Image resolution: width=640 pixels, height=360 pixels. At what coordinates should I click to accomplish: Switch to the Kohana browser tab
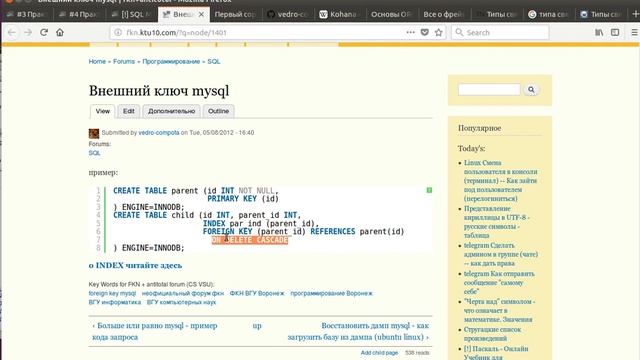(339, 14)
